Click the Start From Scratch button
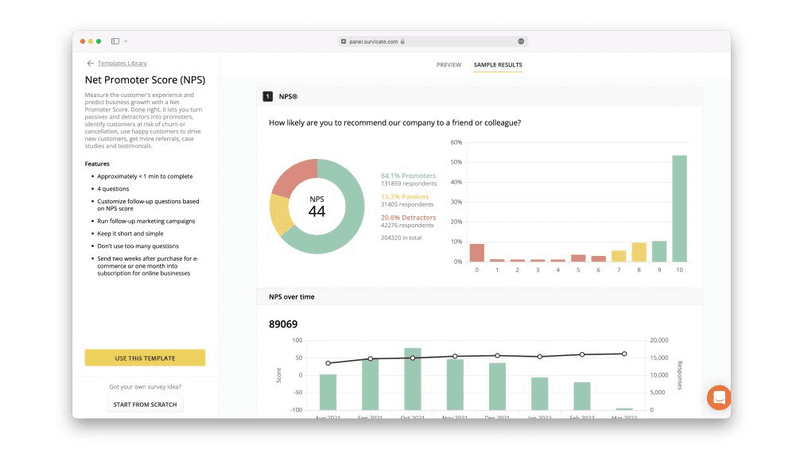The width and height of the screenshot is (800, 453). pos(145,404)
